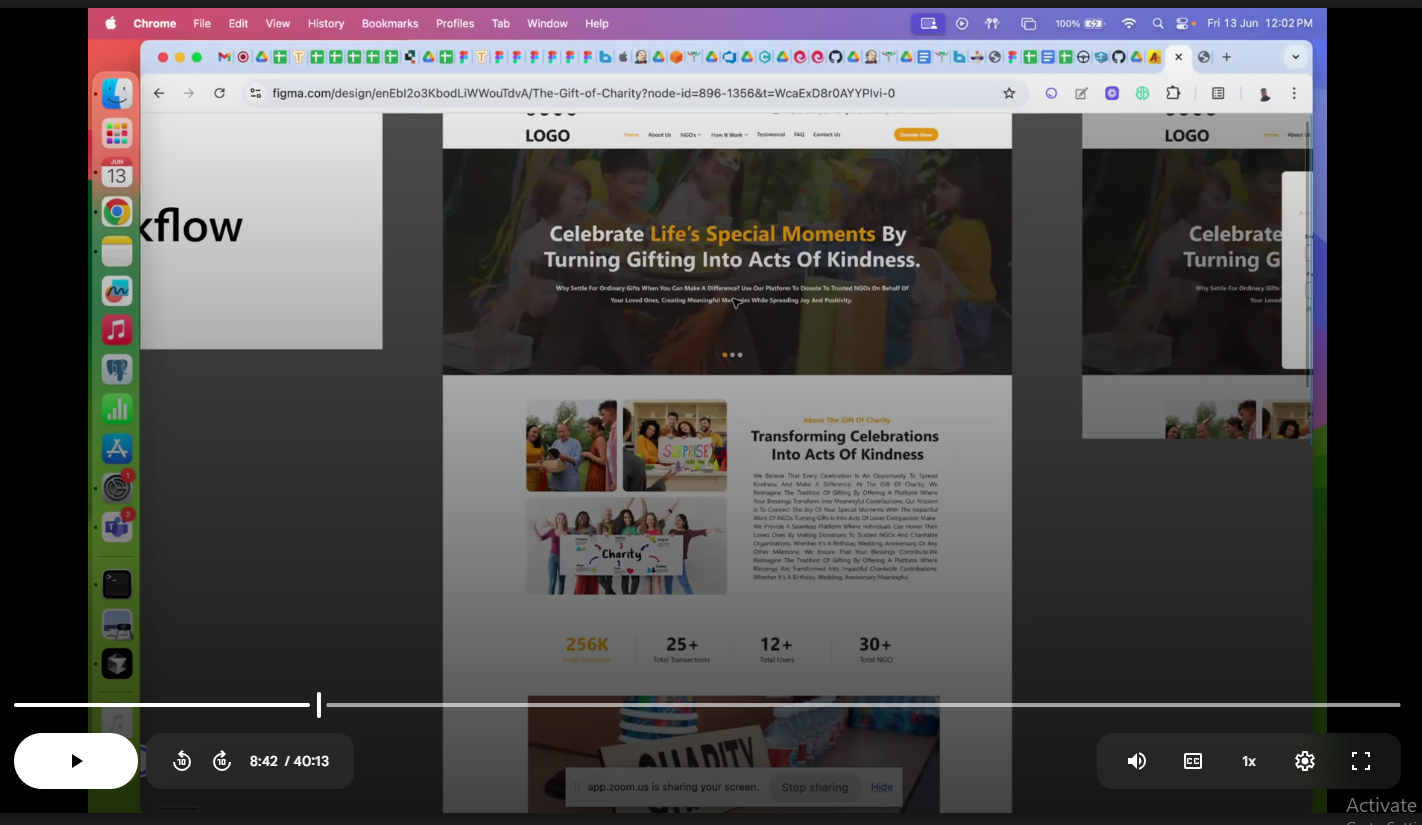
Task: Reload the Figma page
Action: coord(219,93)
